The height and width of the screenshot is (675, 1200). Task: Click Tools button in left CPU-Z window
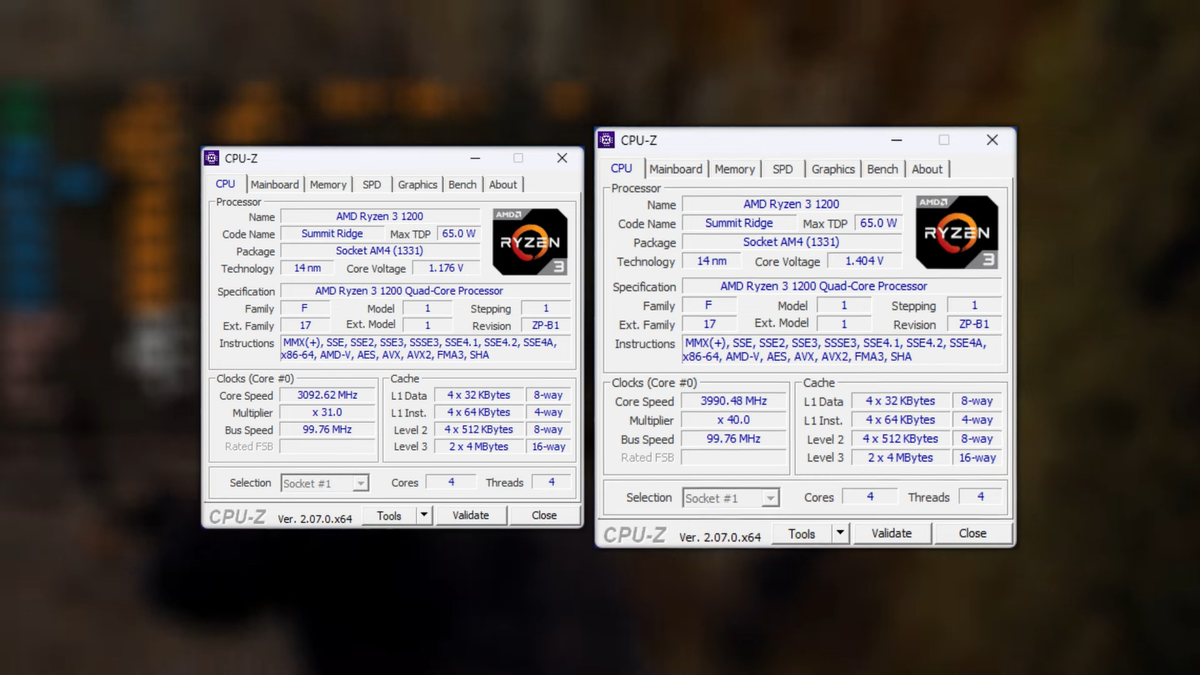coord(389,516)
